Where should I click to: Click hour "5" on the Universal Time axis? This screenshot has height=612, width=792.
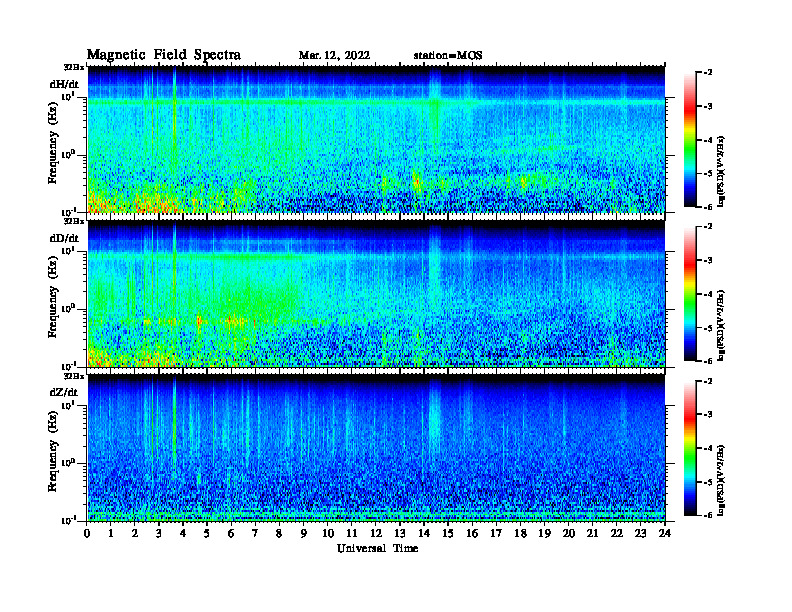(x=207, y=534)
